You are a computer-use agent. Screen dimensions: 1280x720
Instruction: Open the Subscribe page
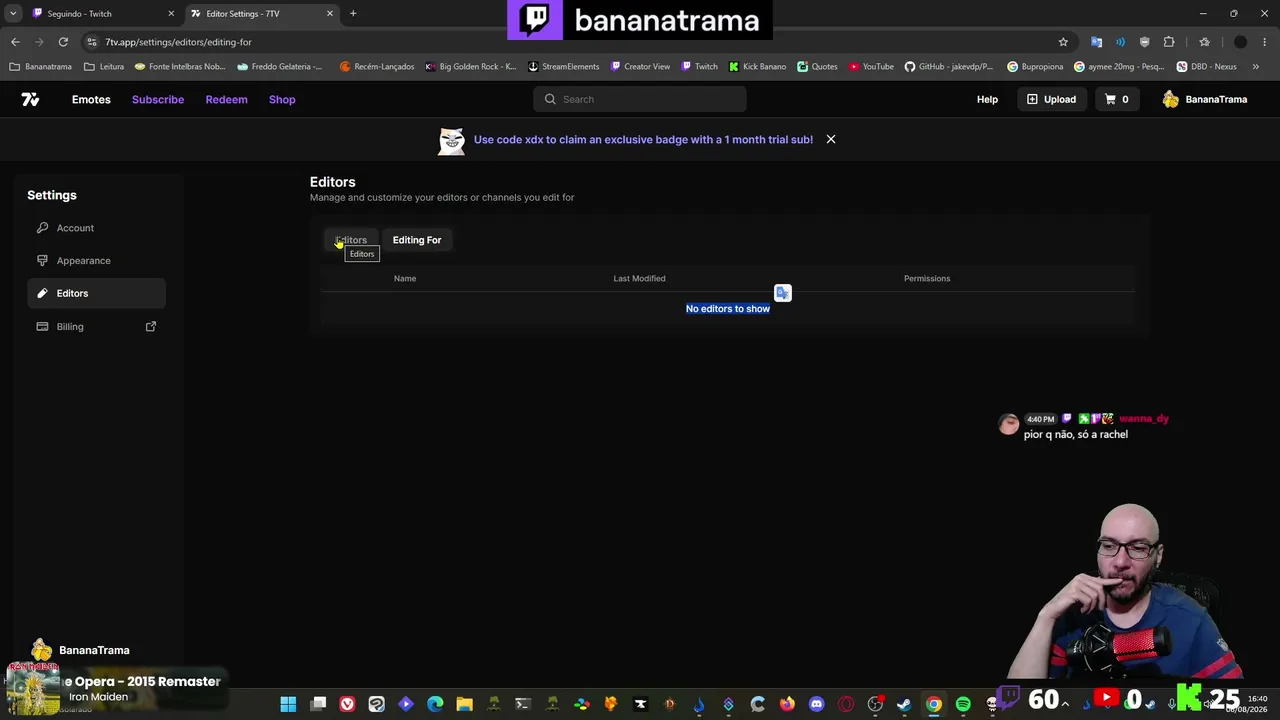[158, 99]
